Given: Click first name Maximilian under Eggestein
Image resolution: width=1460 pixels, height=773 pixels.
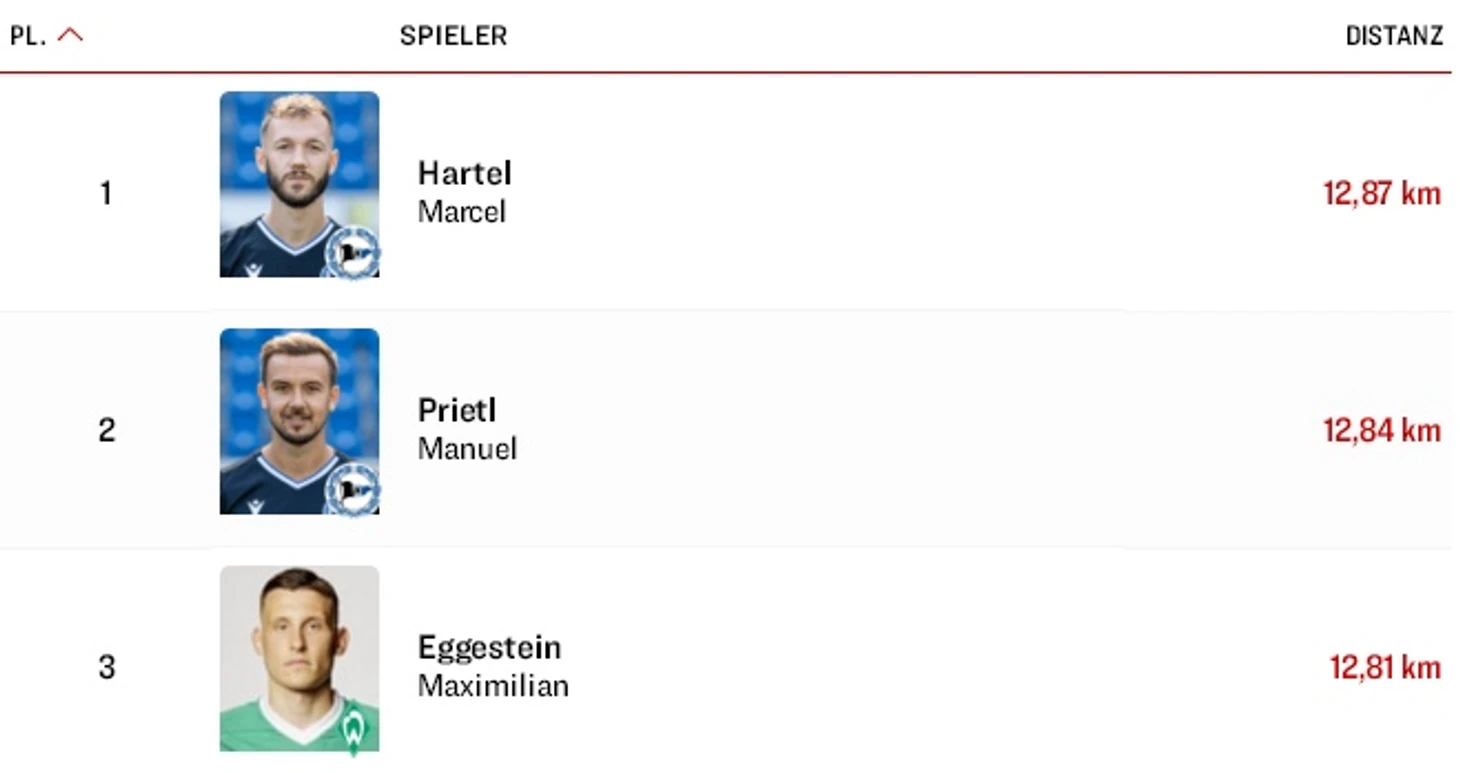Looking at the screenshot, I should [493, 686].
